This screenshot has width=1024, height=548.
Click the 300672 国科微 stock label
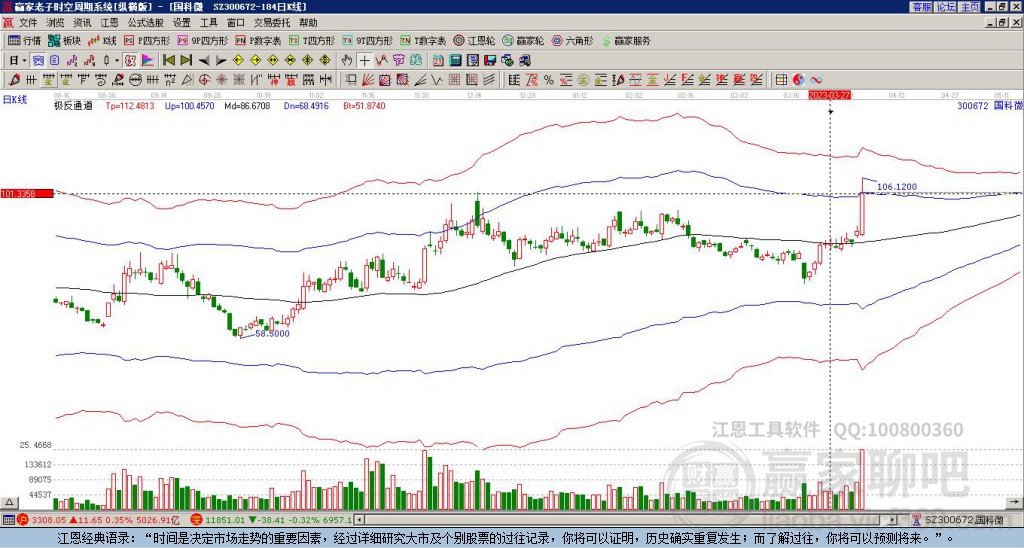pyautogui.click(x=990, y=106)
